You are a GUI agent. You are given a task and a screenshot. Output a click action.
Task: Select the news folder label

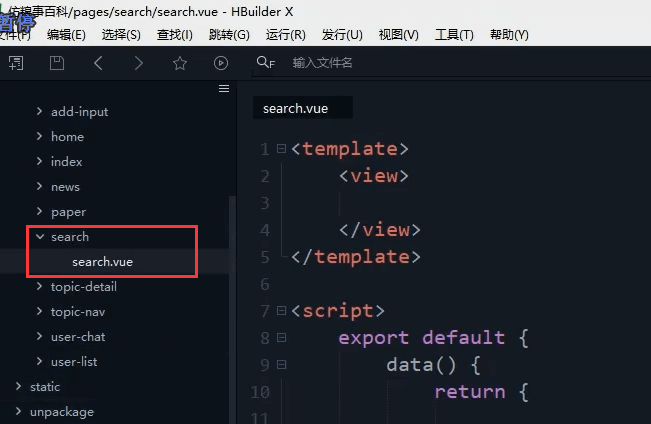[65, 186]
